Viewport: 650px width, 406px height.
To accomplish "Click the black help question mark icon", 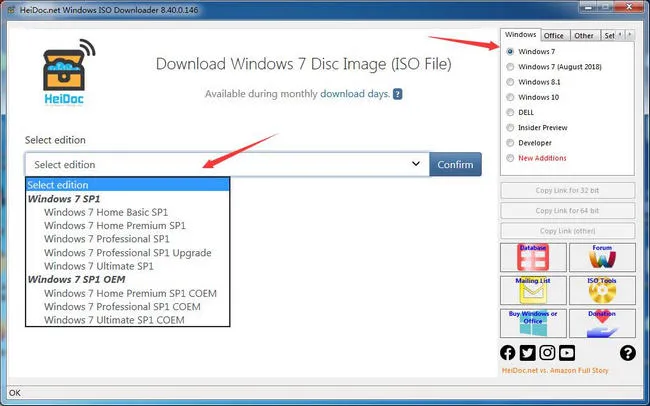I will coord(628,353).
